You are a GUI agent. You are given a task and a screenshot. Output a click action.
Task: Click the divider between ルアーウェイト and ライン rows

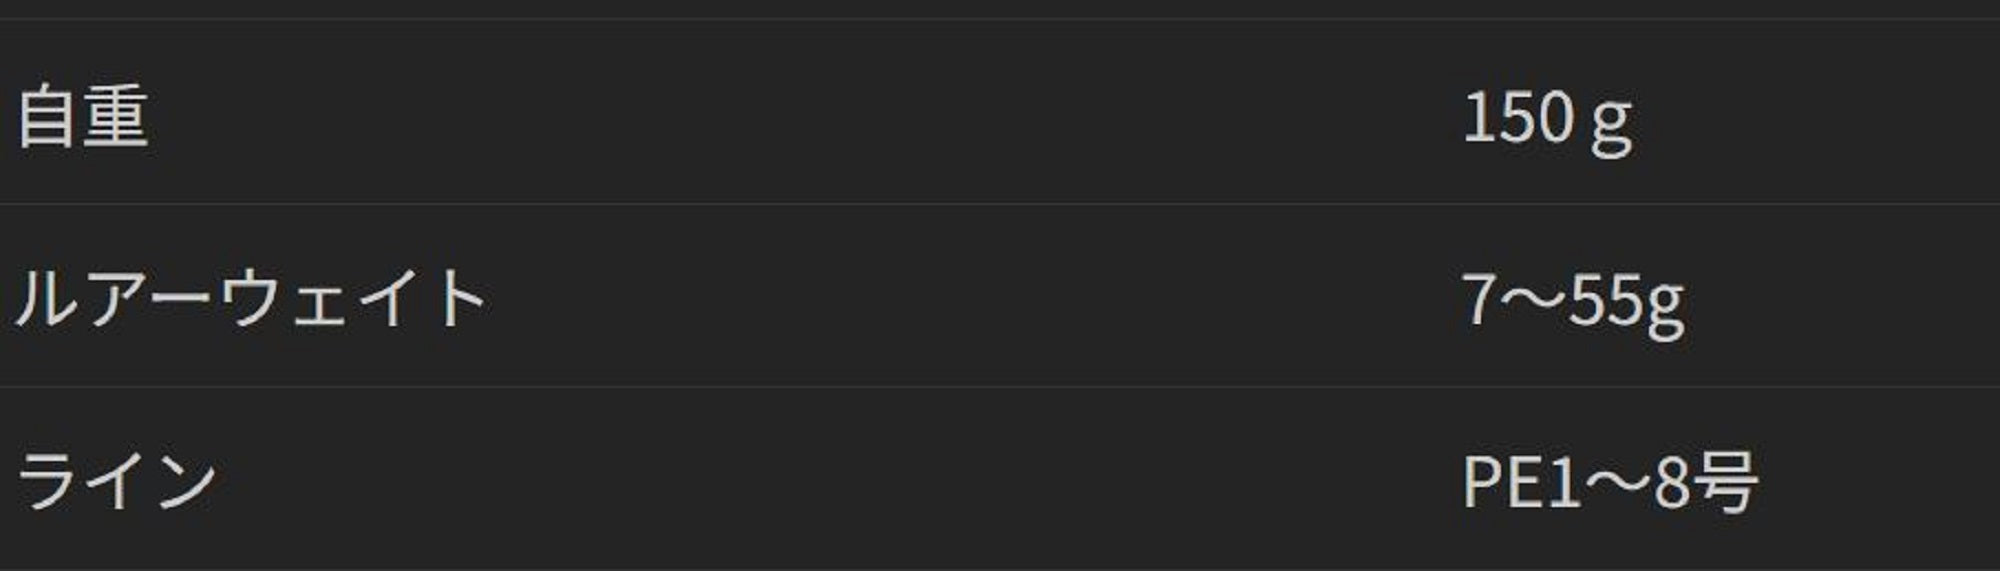1000,387
